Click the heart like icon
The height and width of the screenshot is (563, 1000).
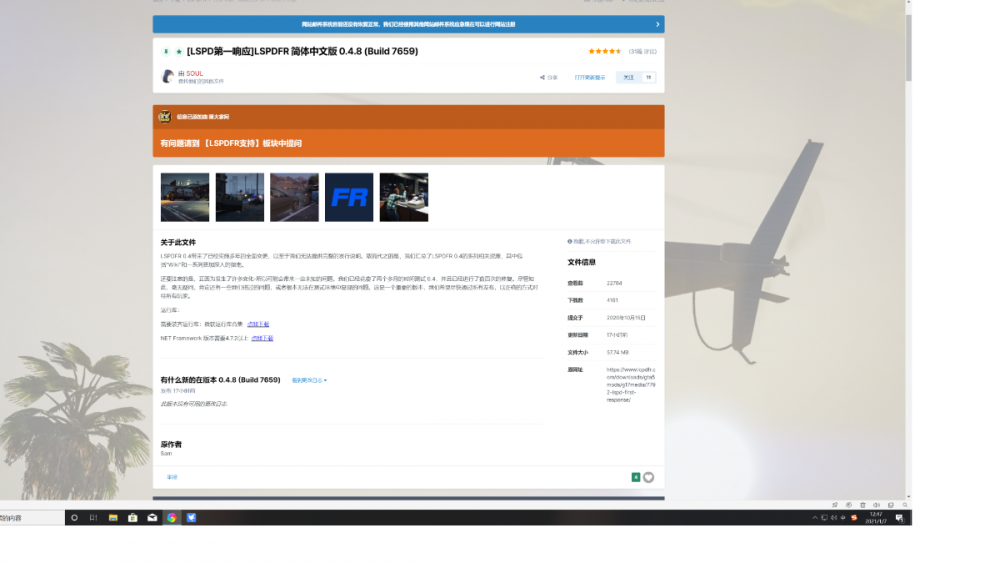click(x=648, y=478)
